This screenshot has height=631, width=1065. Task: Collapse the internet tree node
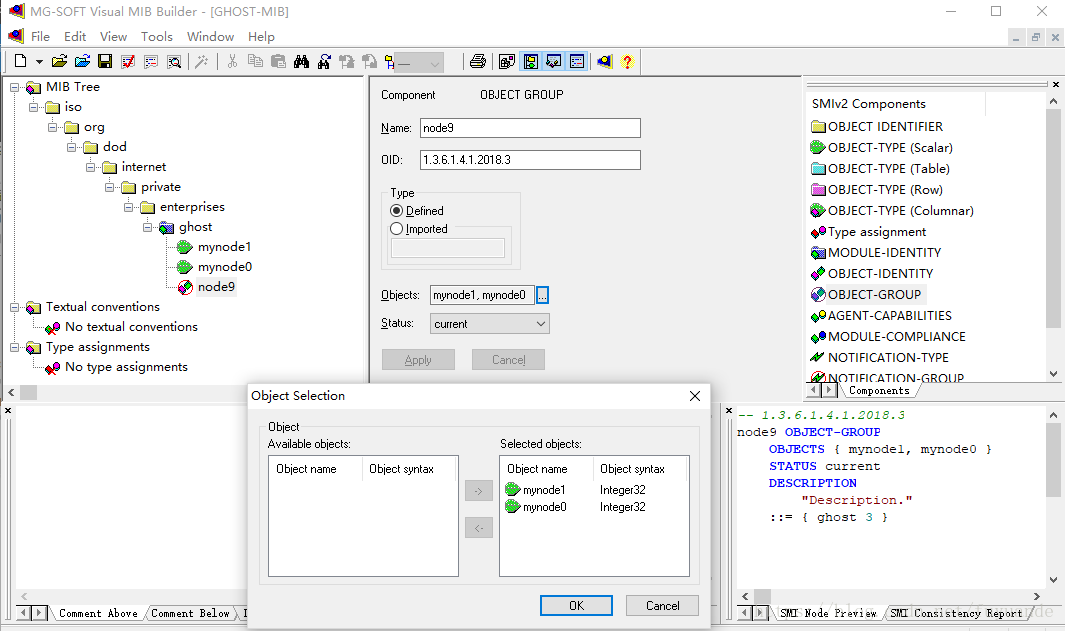coord(90,167)
